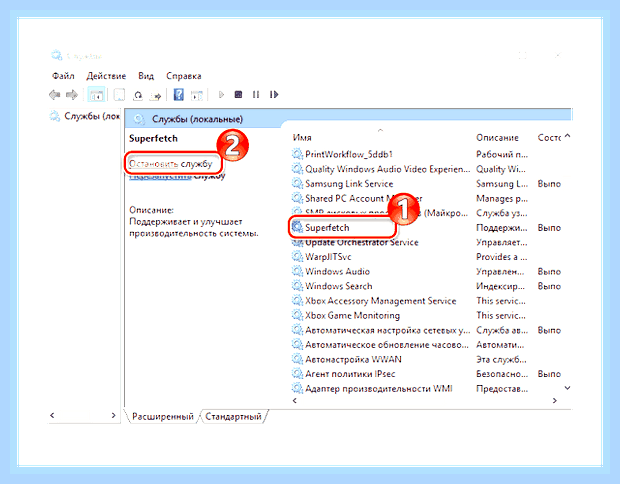Open the Вид menu
This screenshot has height=484, width=620.
pos(146,76)
